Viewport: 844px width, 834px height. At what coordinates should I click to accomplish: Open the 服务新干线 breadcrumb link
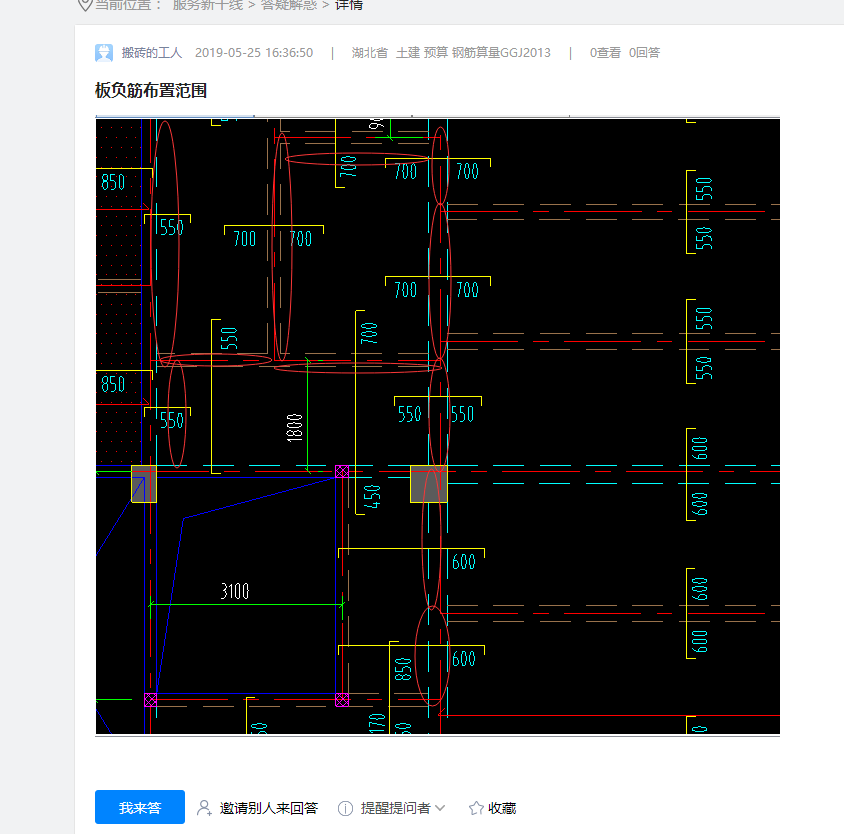(x=208, y=5)
